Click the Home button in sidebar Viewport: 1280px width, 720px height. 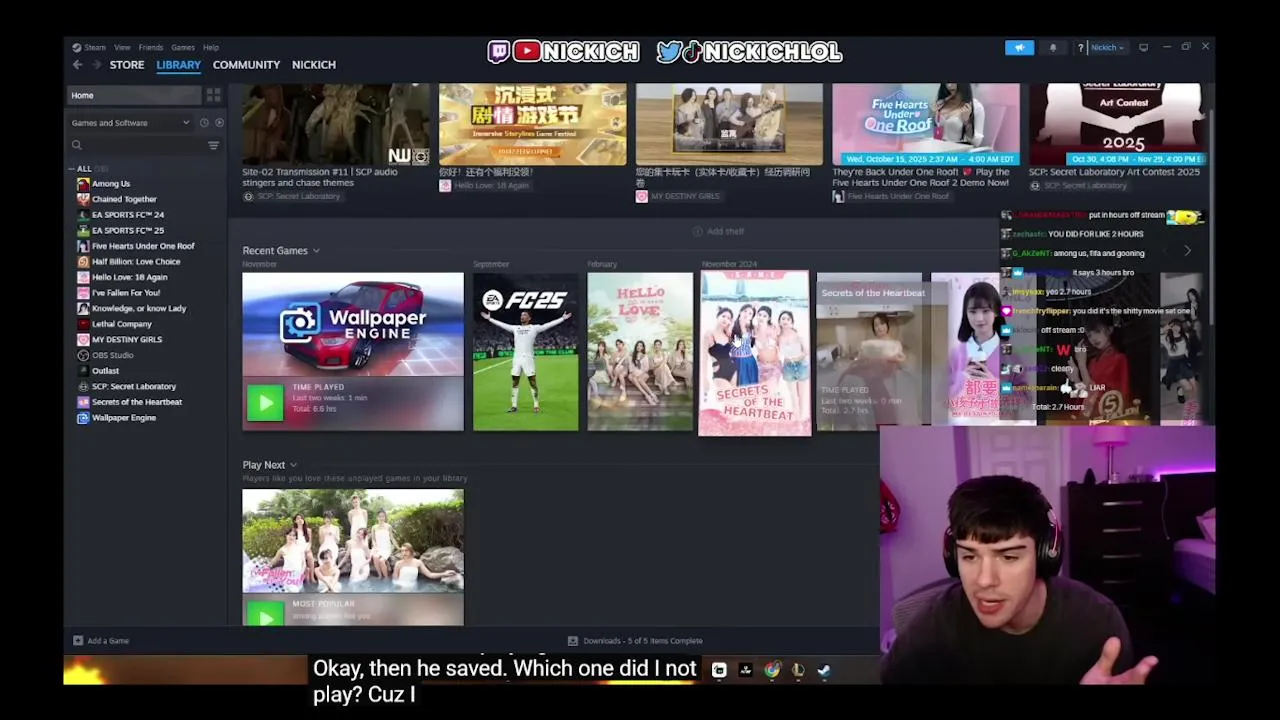pos(134,95)
